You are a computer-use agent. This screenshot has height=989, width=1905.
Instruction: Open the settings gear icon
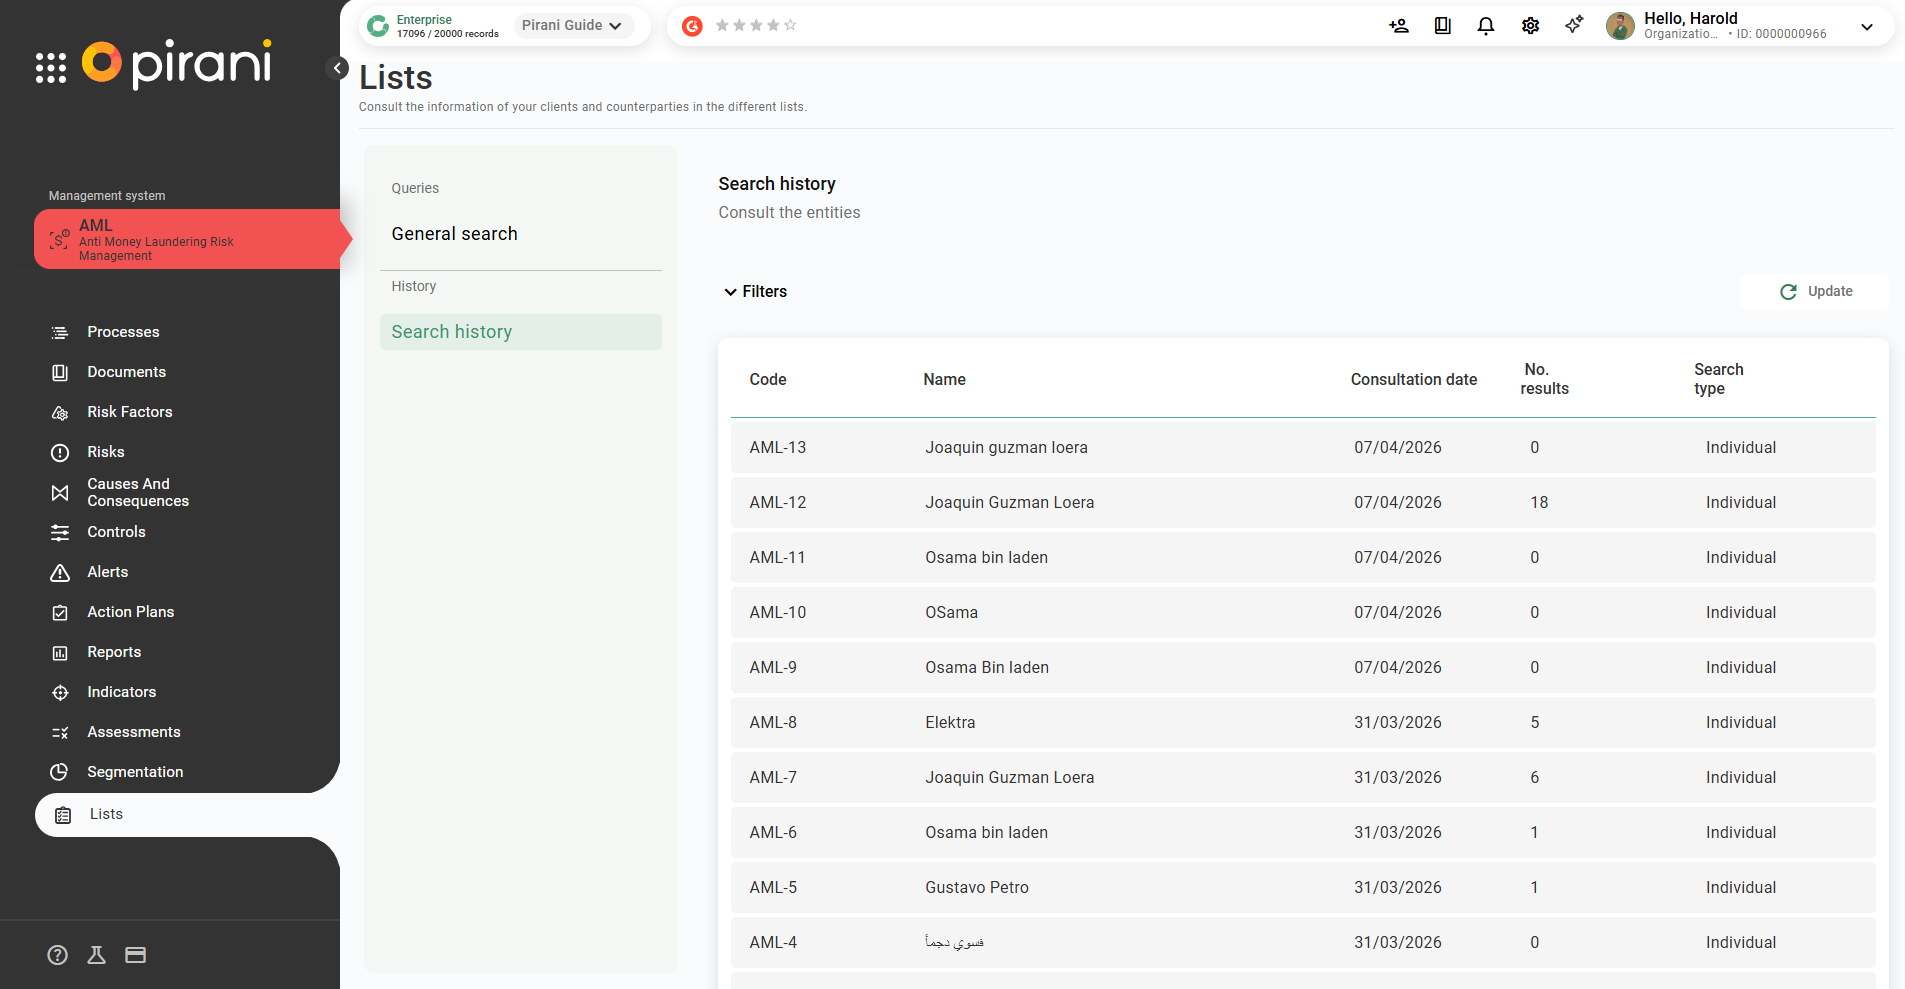(1529, 26)
